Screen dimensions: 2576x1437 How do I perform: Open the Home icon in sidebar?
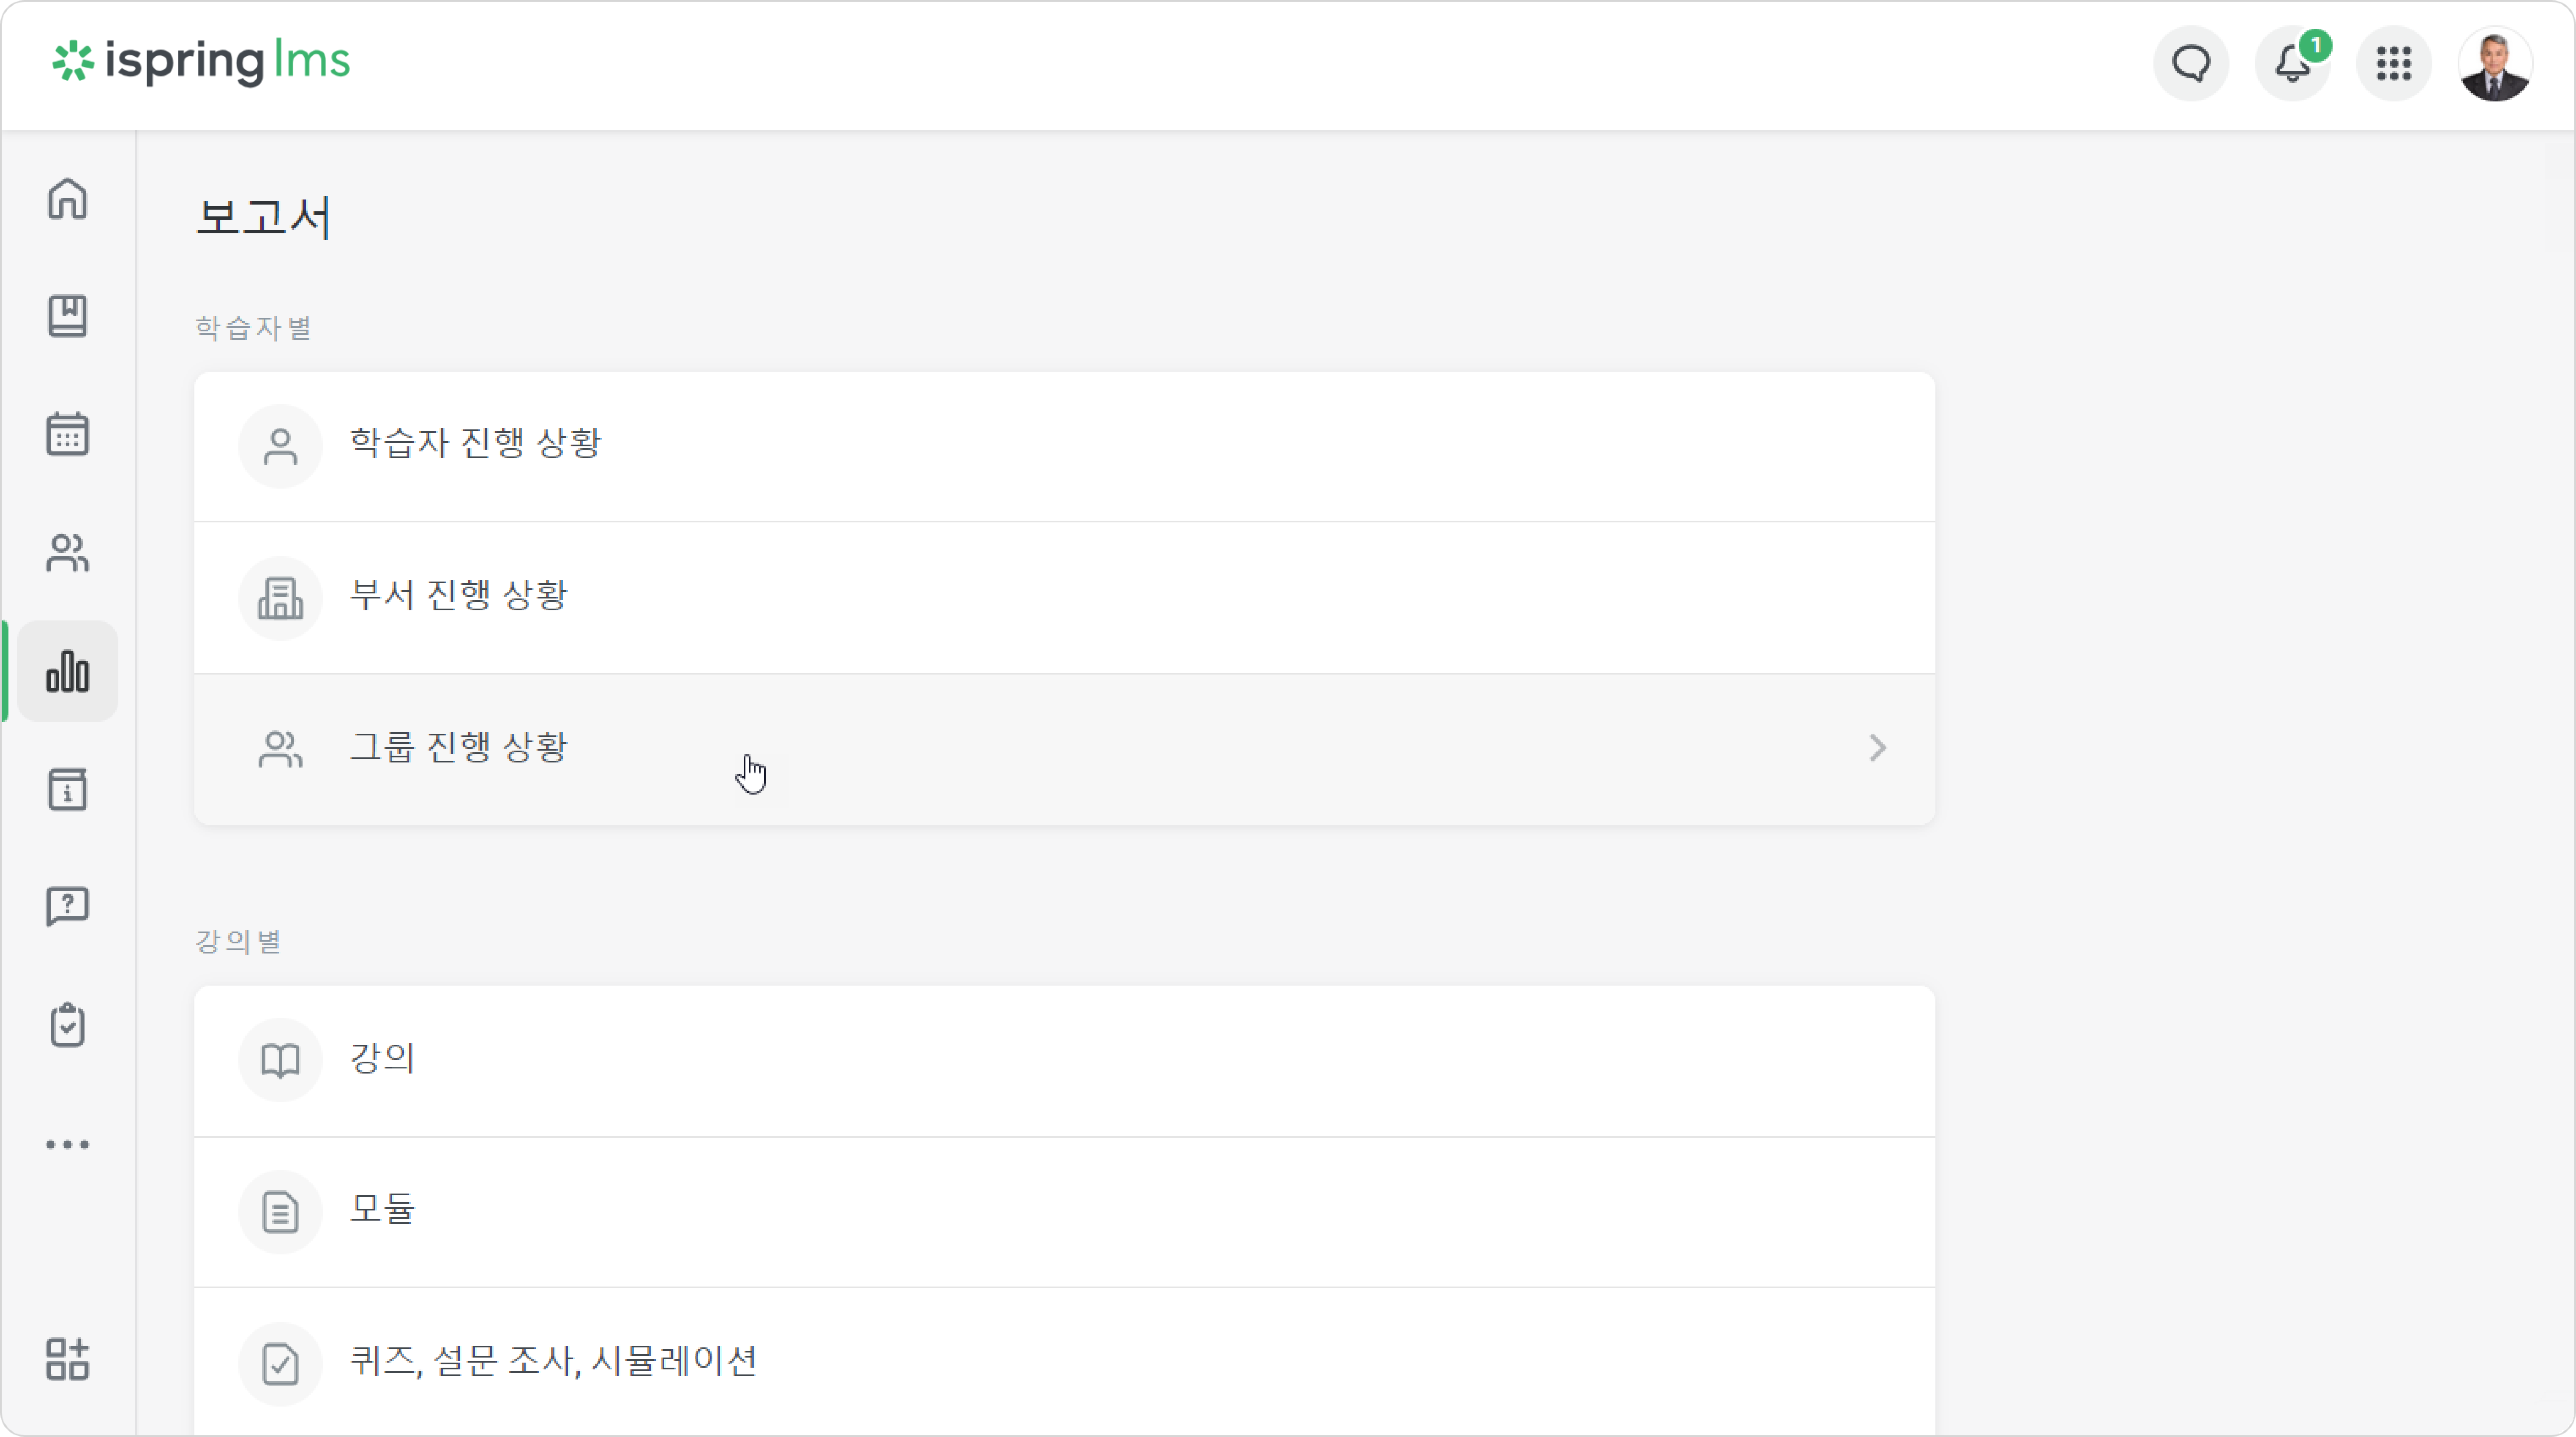pos(67,198)
